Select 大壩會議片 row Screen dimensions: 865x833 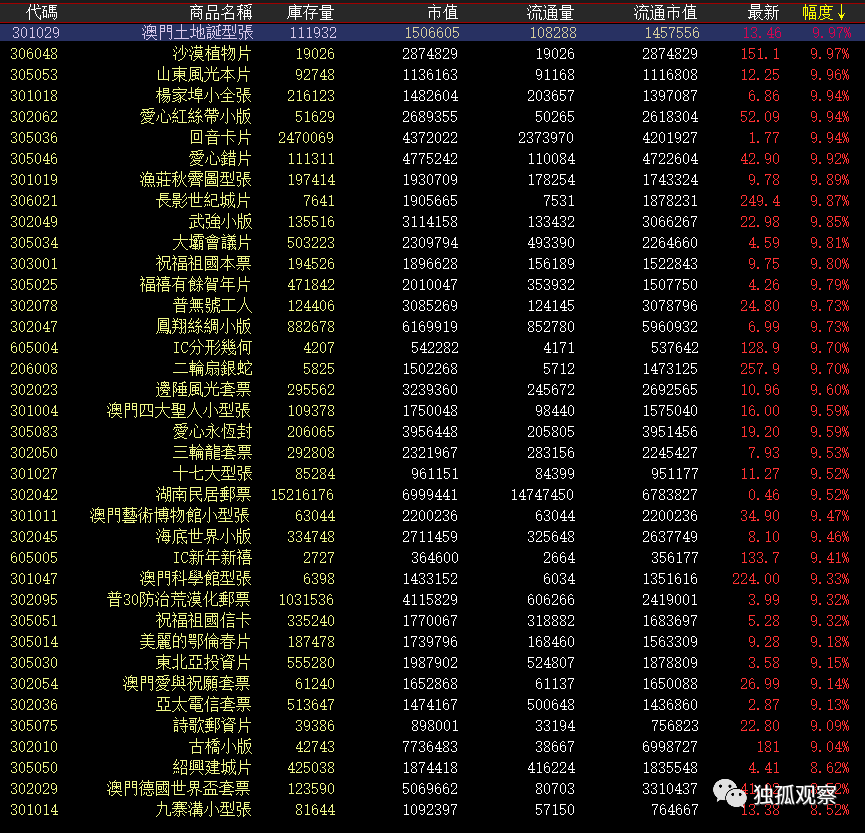point(432,243)
